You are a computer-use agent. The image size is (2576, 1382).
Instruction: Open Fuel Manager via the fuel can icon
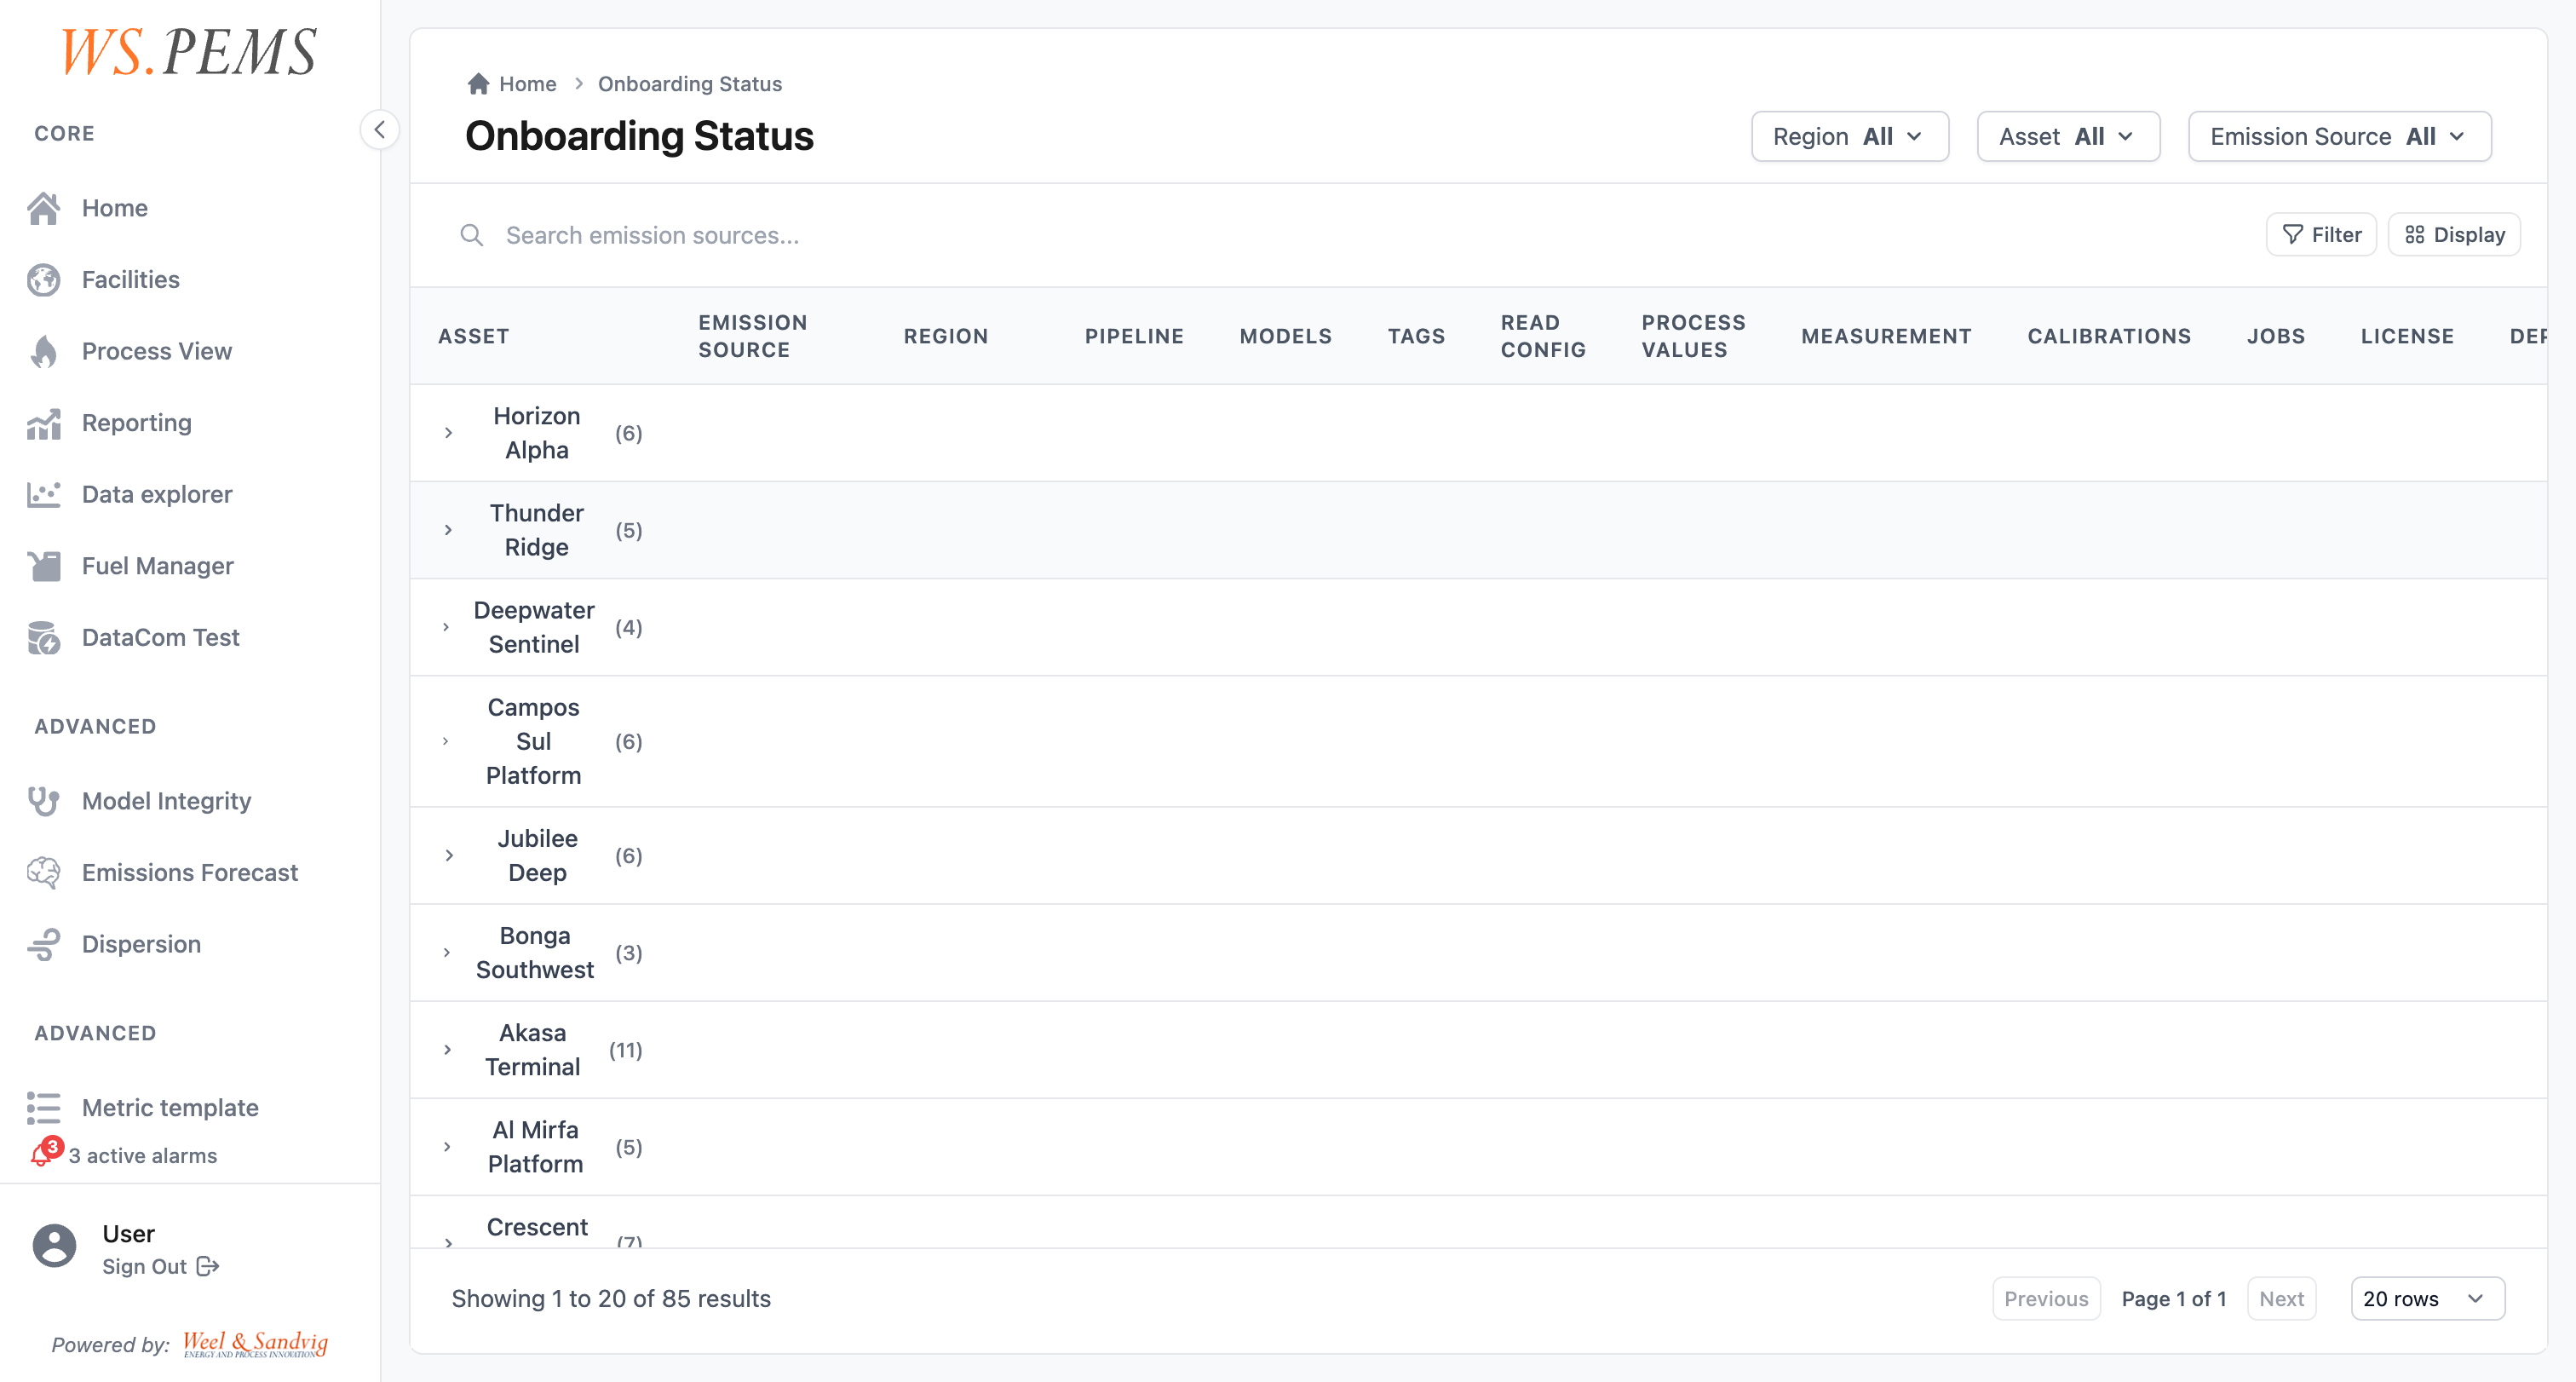(44, 566)
